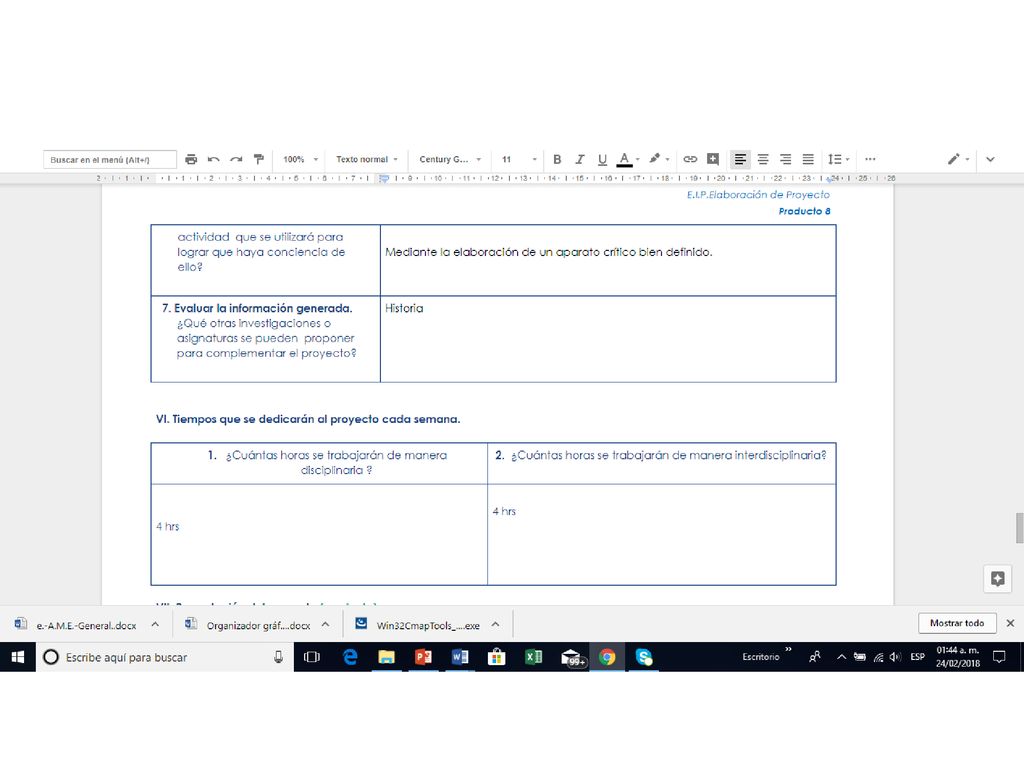Click the floating add comment button at page margin
1024x768 pixels.
click(x=997, y=579)
